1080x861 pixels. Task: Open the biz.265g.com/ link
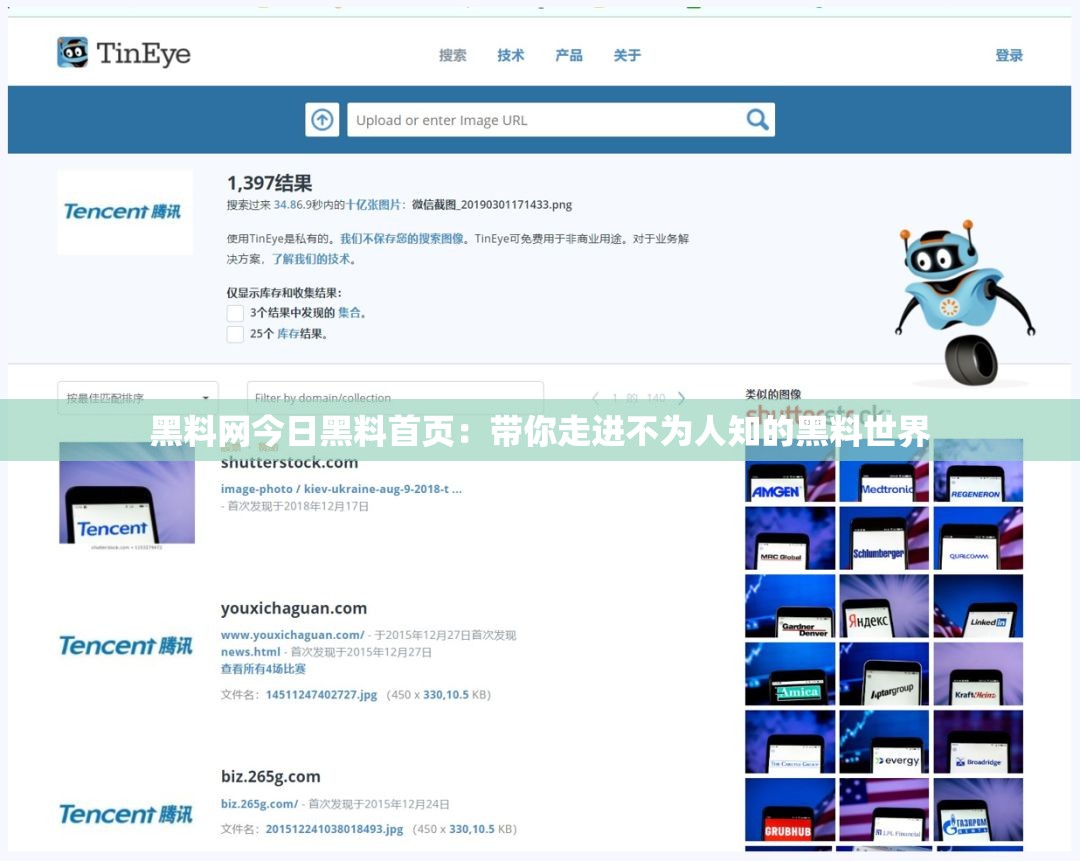[259, 804]
